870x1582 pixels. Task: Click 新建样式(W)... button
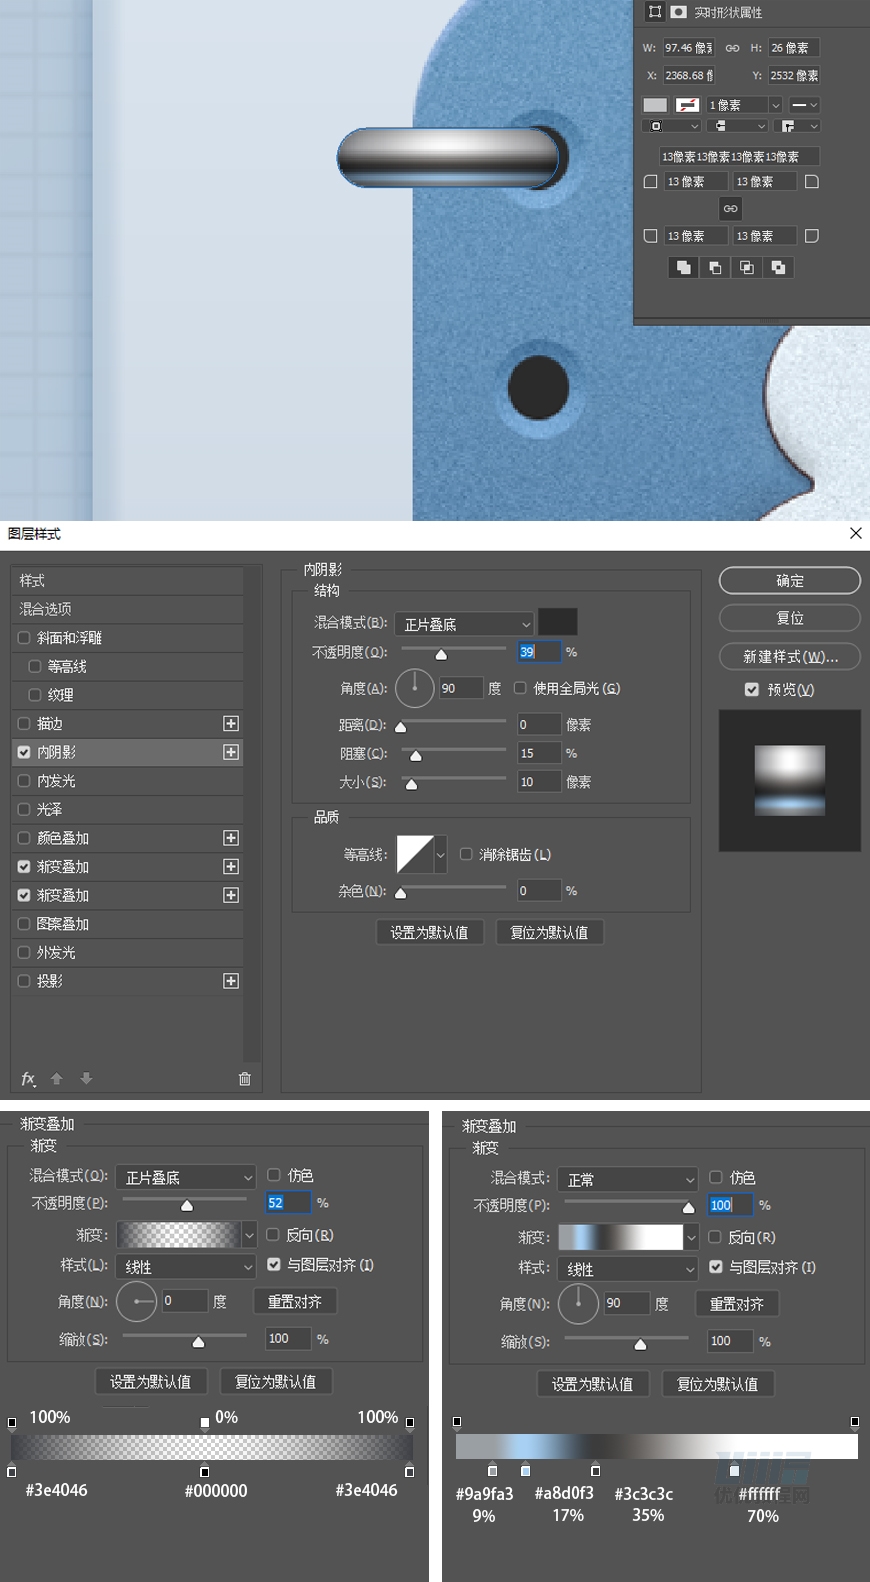click(x=790, y=656)
